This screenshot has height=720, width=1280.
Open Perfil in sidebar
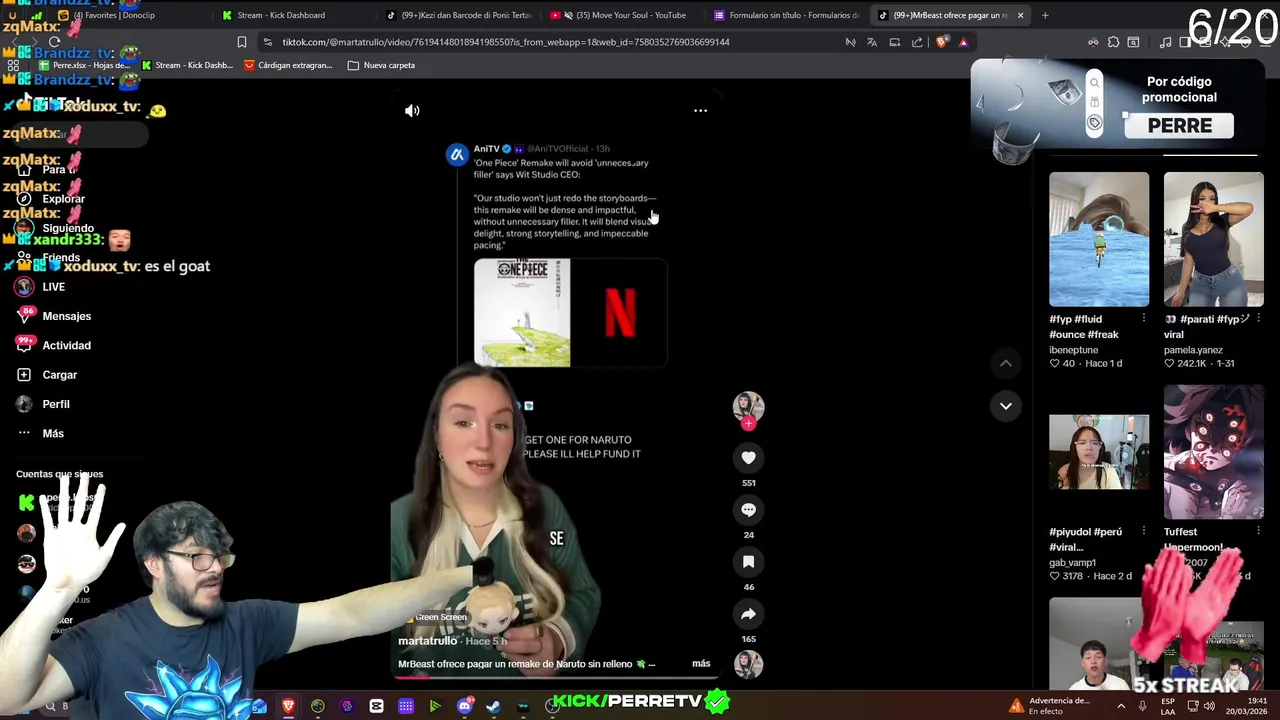point(43,404)
